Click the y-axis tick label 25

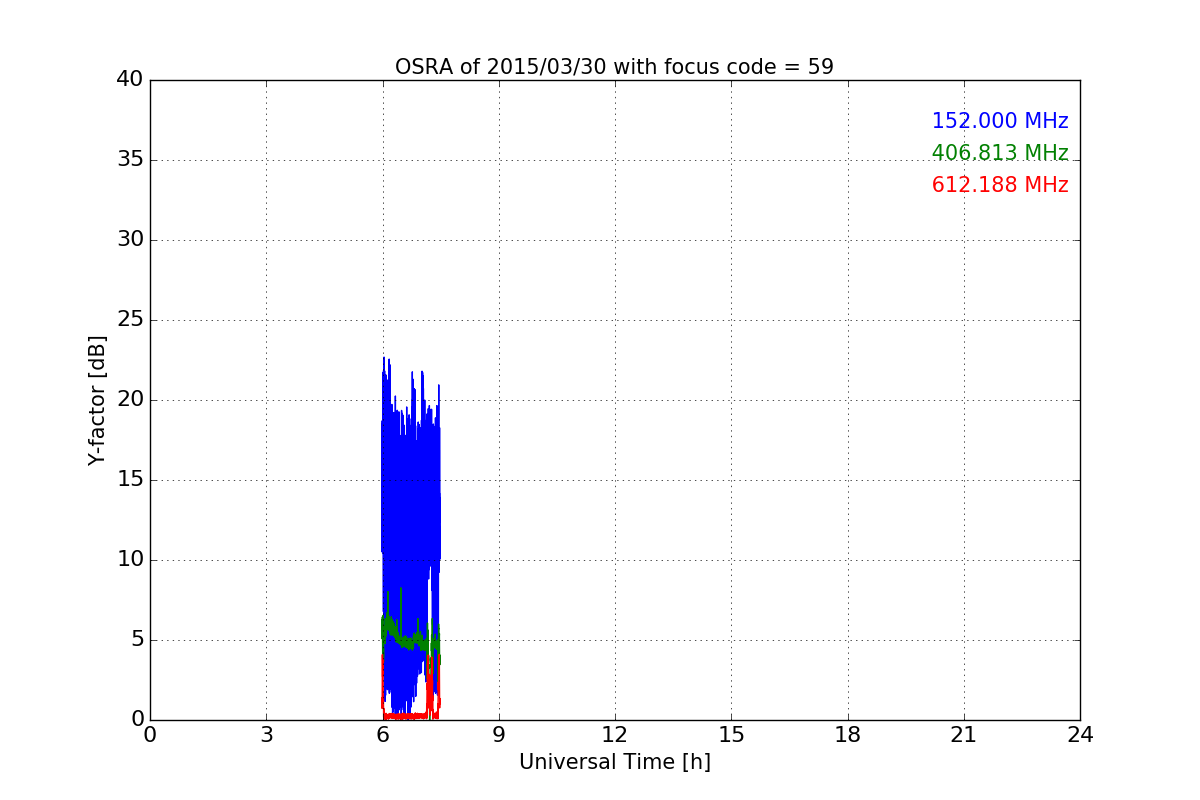pos(130,320)
